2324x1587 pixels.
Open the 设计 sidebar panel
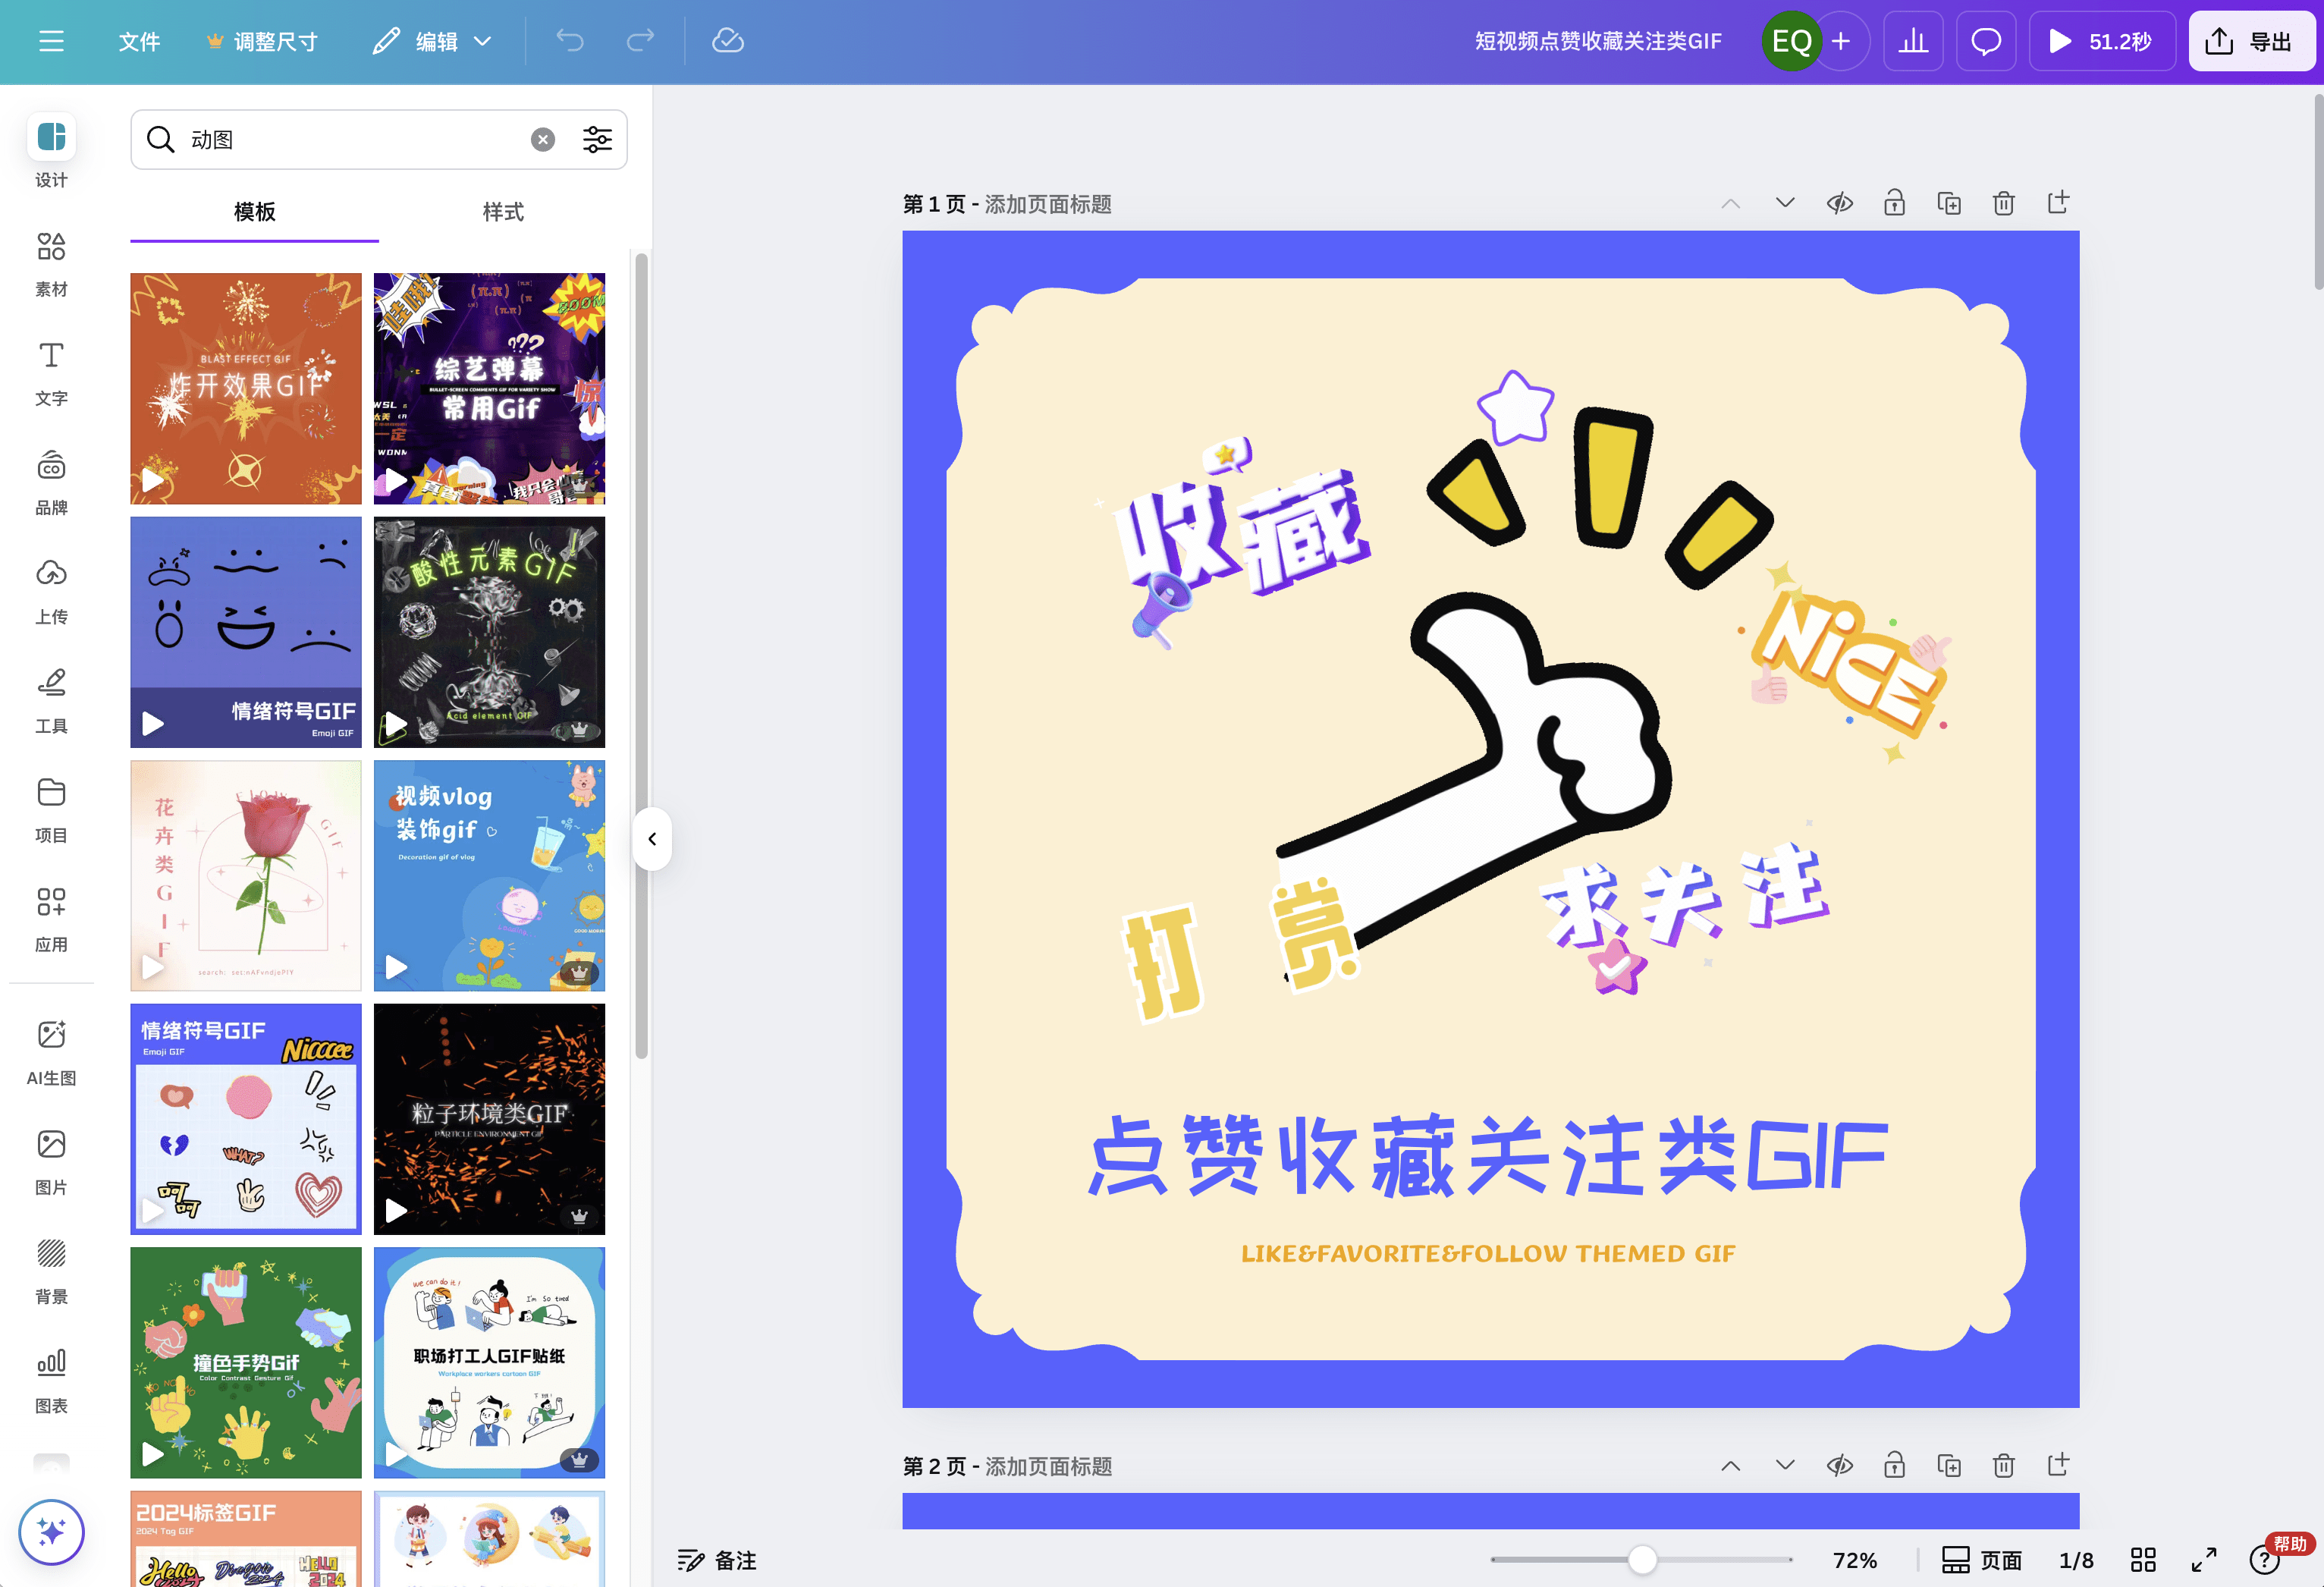click(x=51, y=151)
